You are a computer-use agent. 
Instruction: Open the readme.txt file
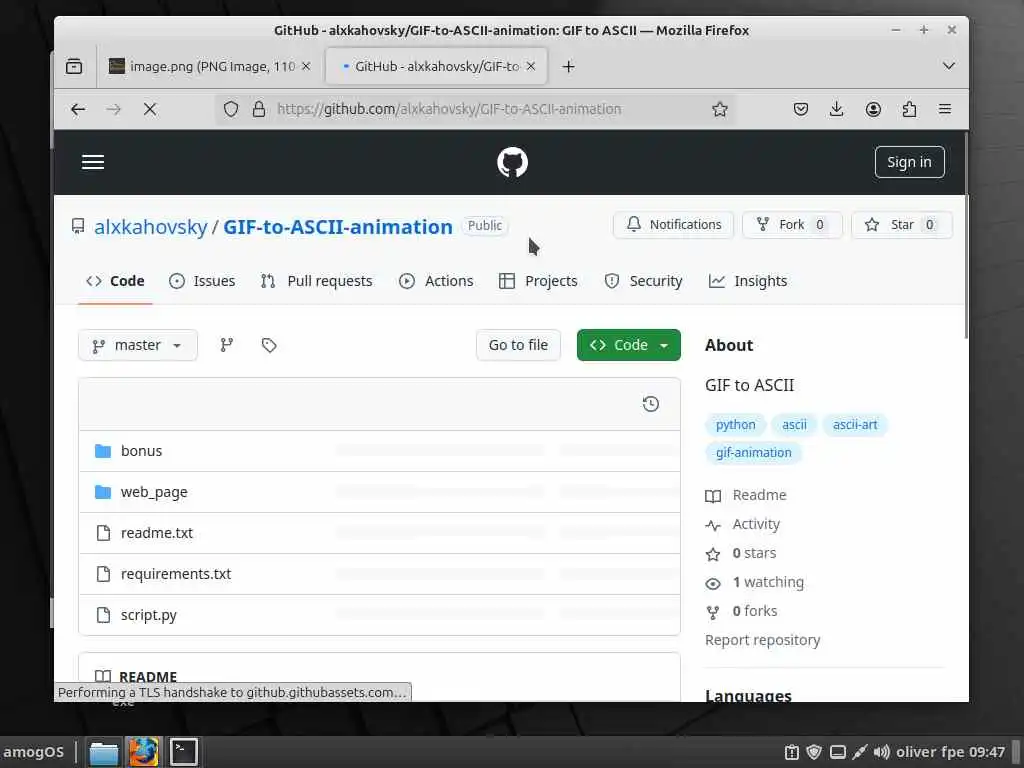[x=157, y=533]
